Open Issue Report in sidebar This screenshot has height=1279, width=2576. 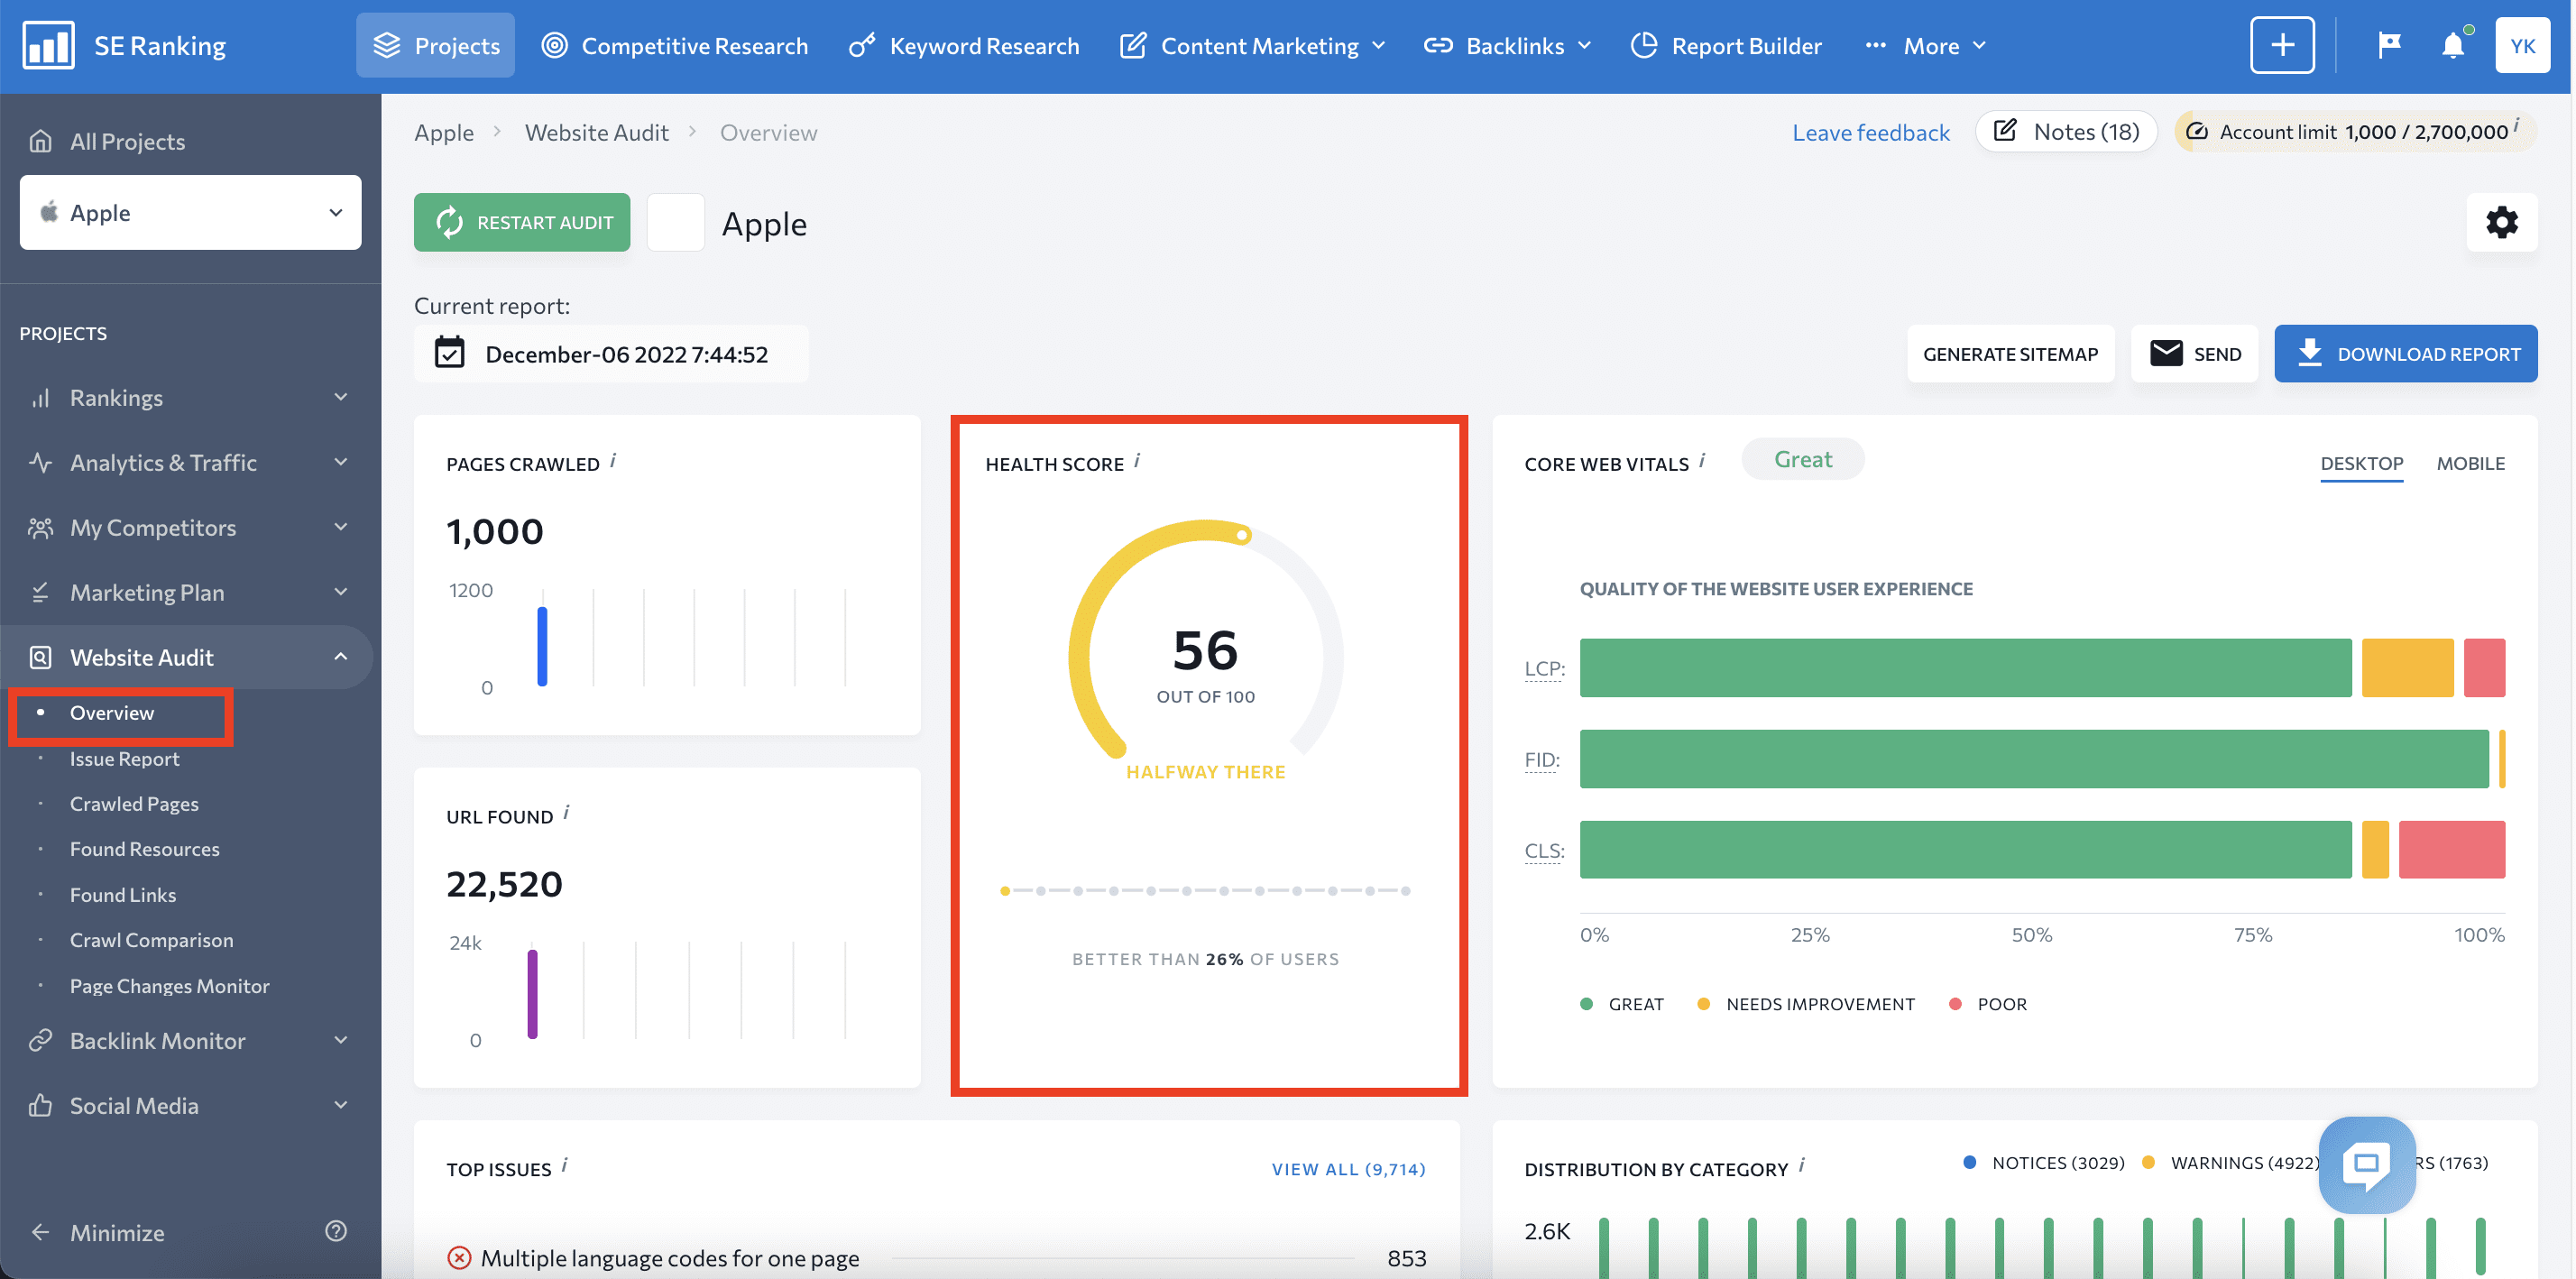click(x=124, y=759)
